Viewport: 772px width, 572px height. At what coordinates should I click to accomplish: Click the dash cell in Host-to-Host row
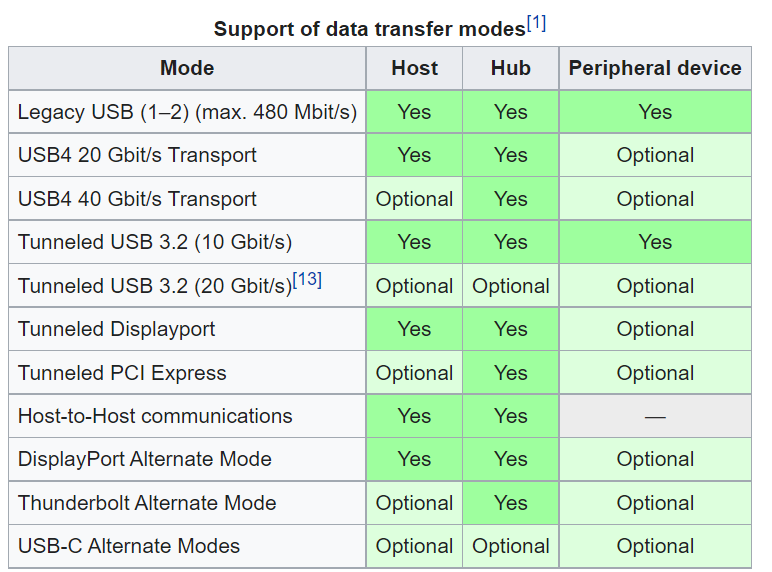coord(655,416)
